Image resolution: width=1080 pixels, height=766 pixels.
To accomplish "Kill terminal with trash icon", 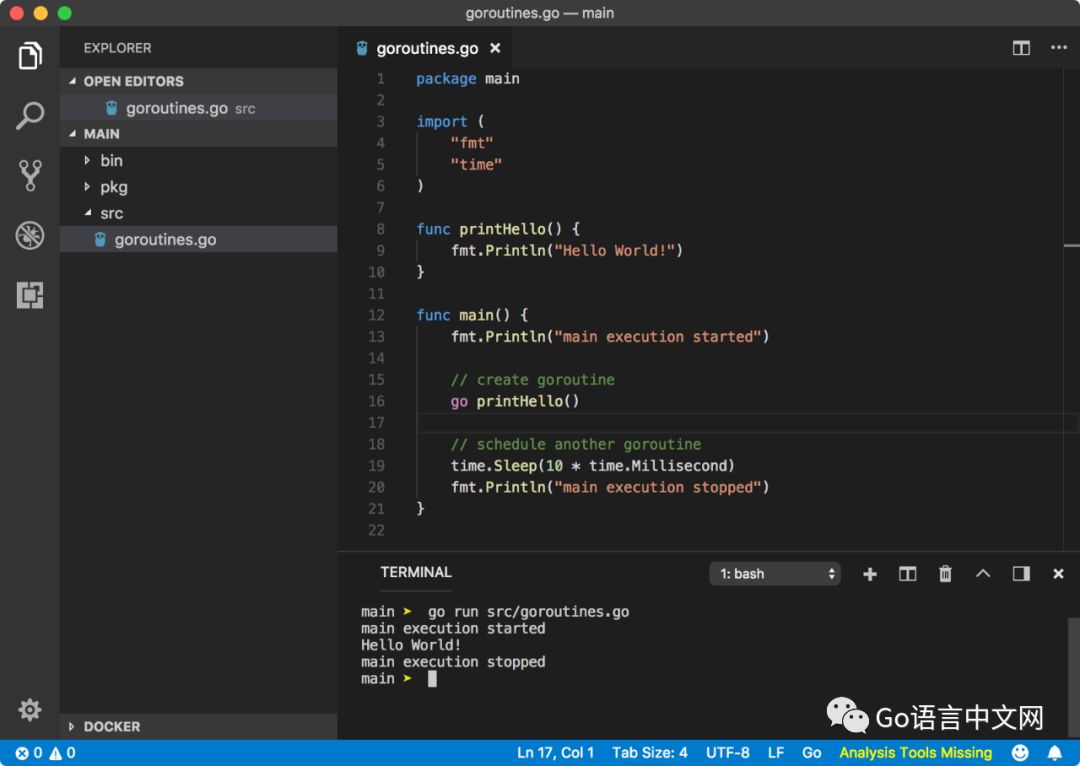I will click(x=945, y=574).
